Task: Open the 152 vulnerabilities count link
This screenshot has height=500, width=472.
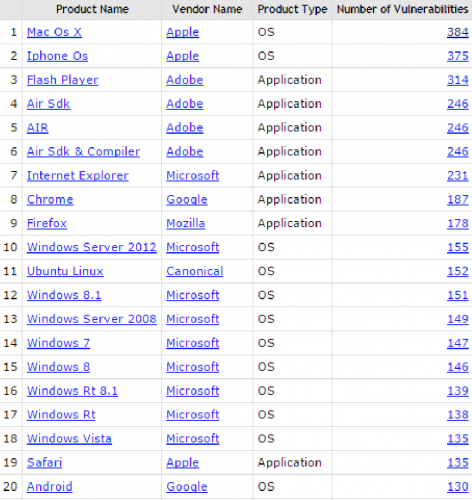Action: click(458, 271)
